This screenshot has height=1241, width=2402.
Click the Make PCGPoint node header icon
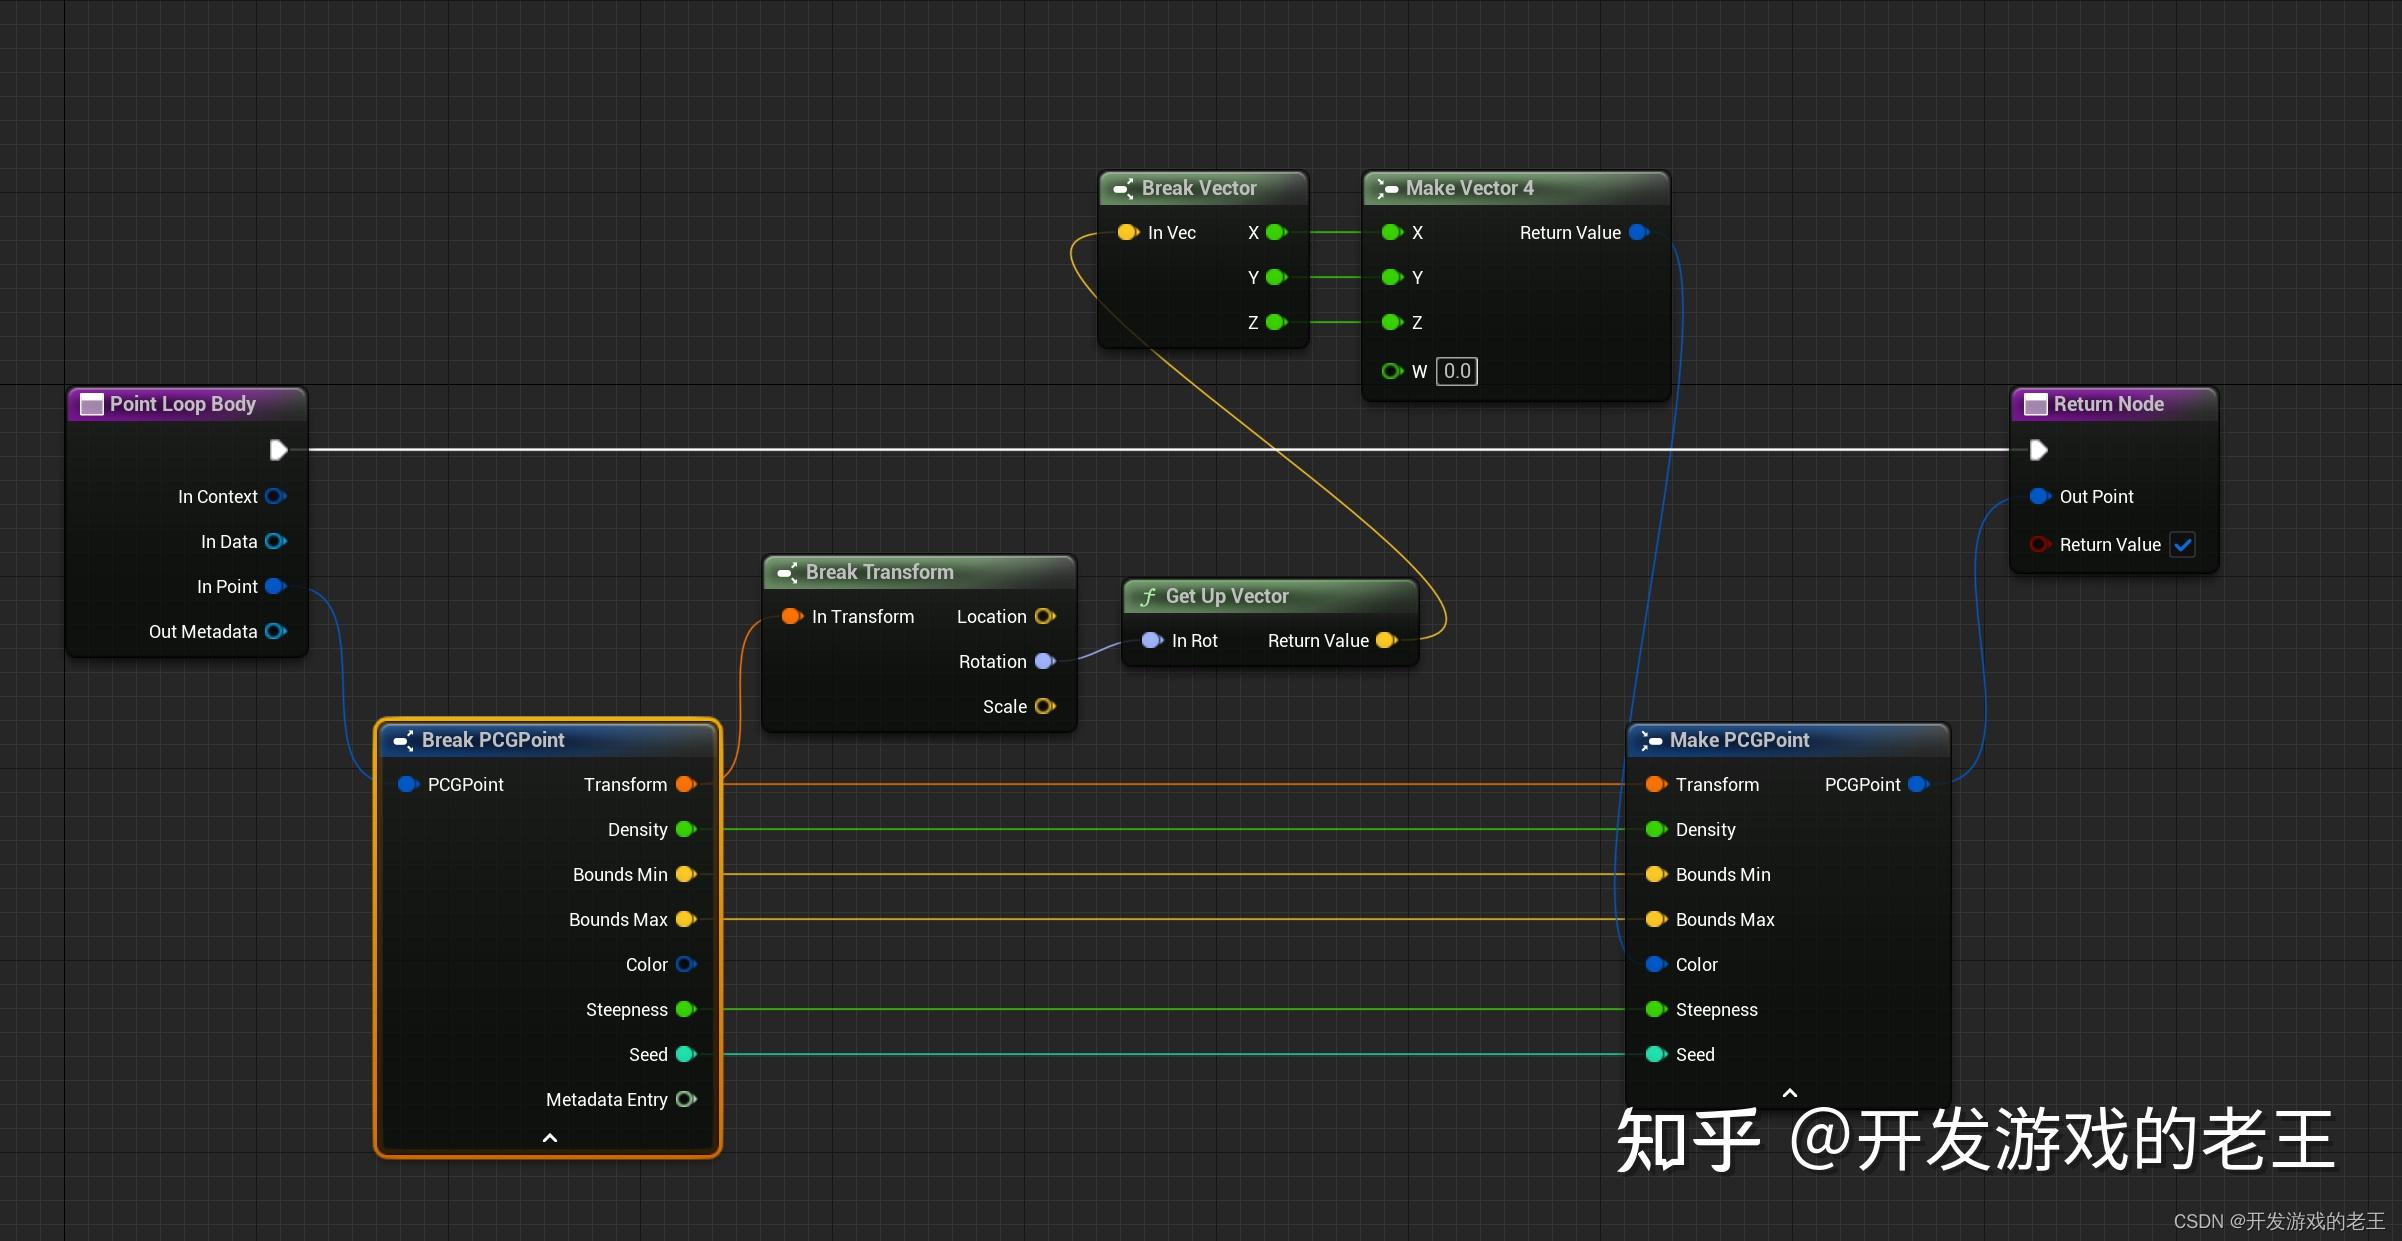click(x=1652, y=740)
